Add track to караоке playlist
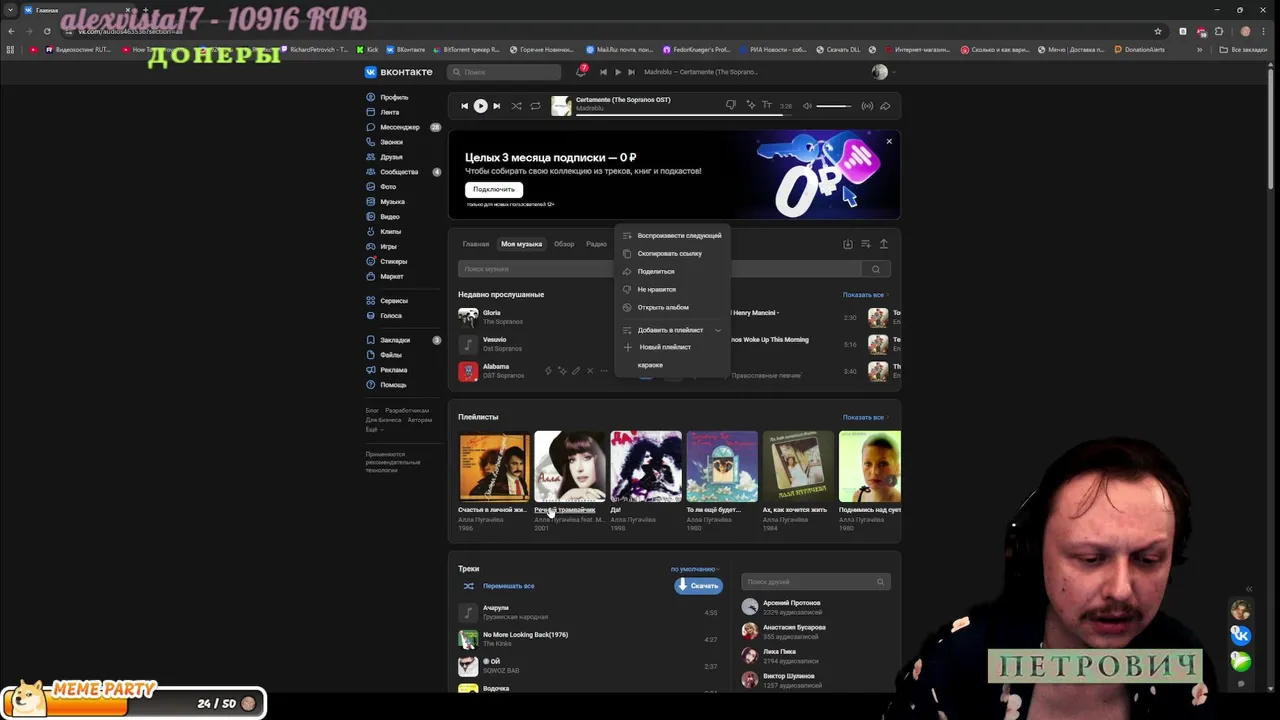The width and height of the screenshot is (1280, 720). point(672,365)
